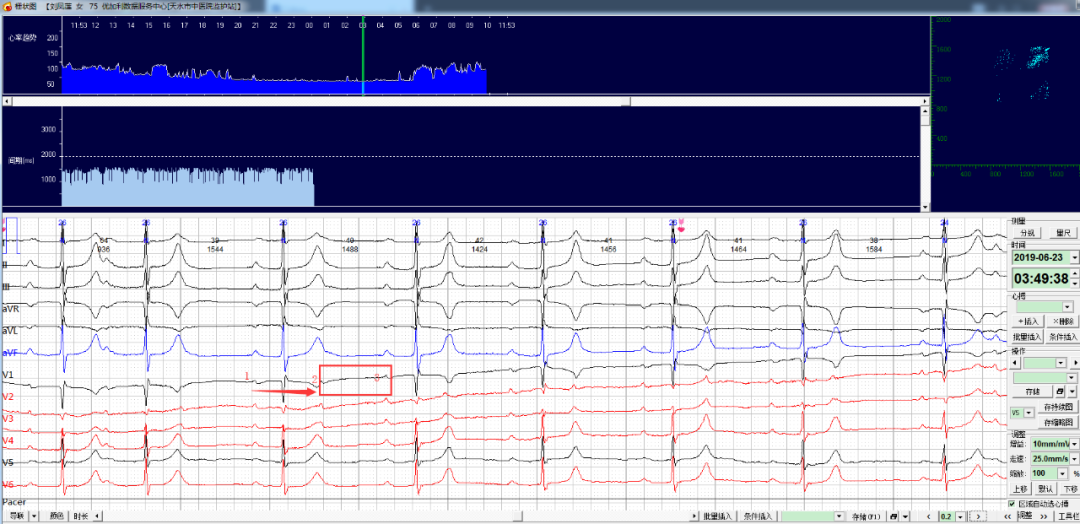
Task: Click the beat interval value 1544
Action: (x=216, y=249)
